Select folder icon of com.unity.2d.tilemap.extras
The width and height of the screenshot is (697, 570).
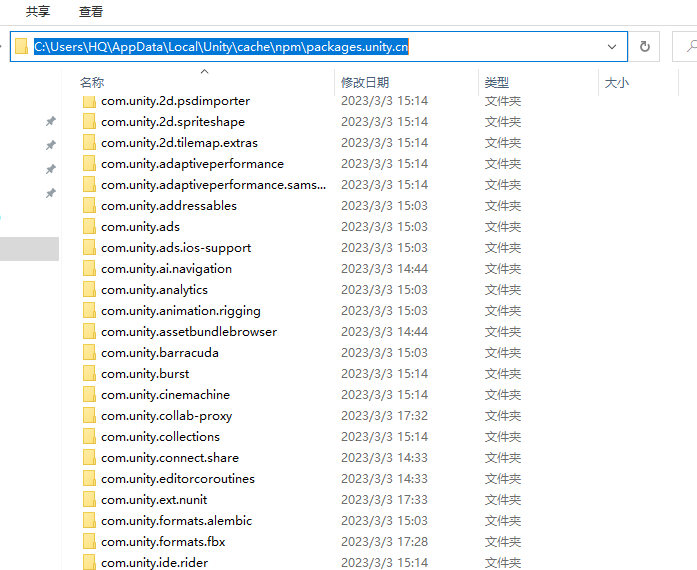click(x=89, y=142)
